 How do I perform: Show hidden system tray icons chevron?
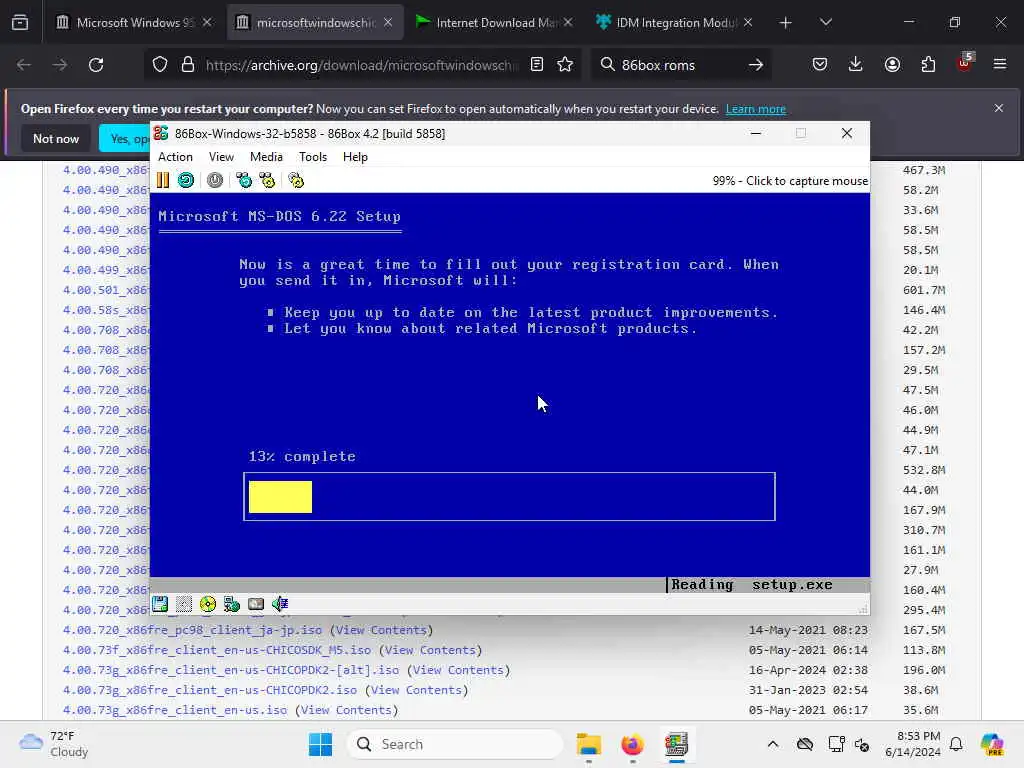tap(773, 744)
